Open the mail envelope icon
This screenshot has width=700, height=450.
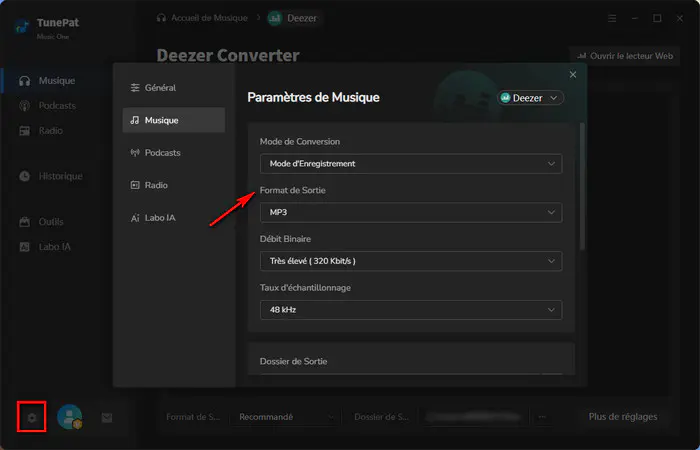(x=107, y=418)
